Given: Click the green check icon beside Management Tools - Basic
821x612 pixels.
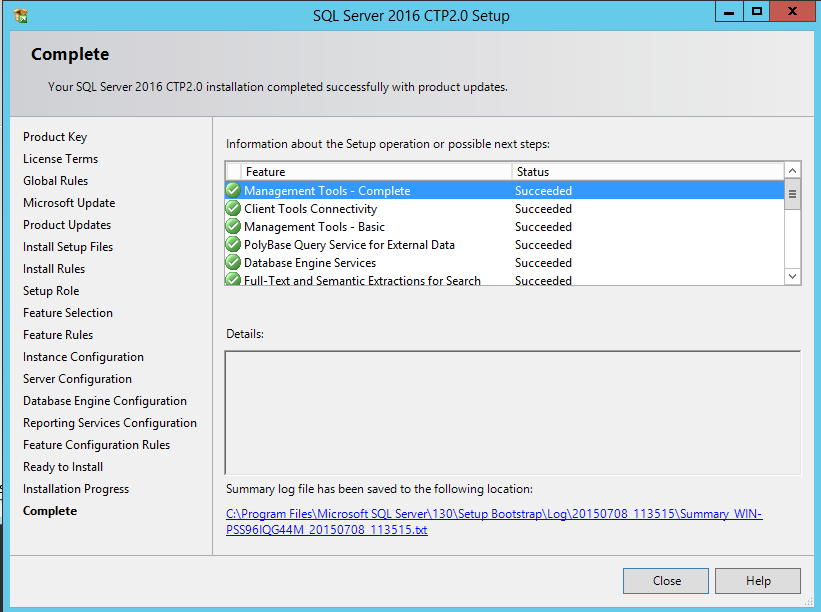Looking at the screenshot, I should 233,226.
